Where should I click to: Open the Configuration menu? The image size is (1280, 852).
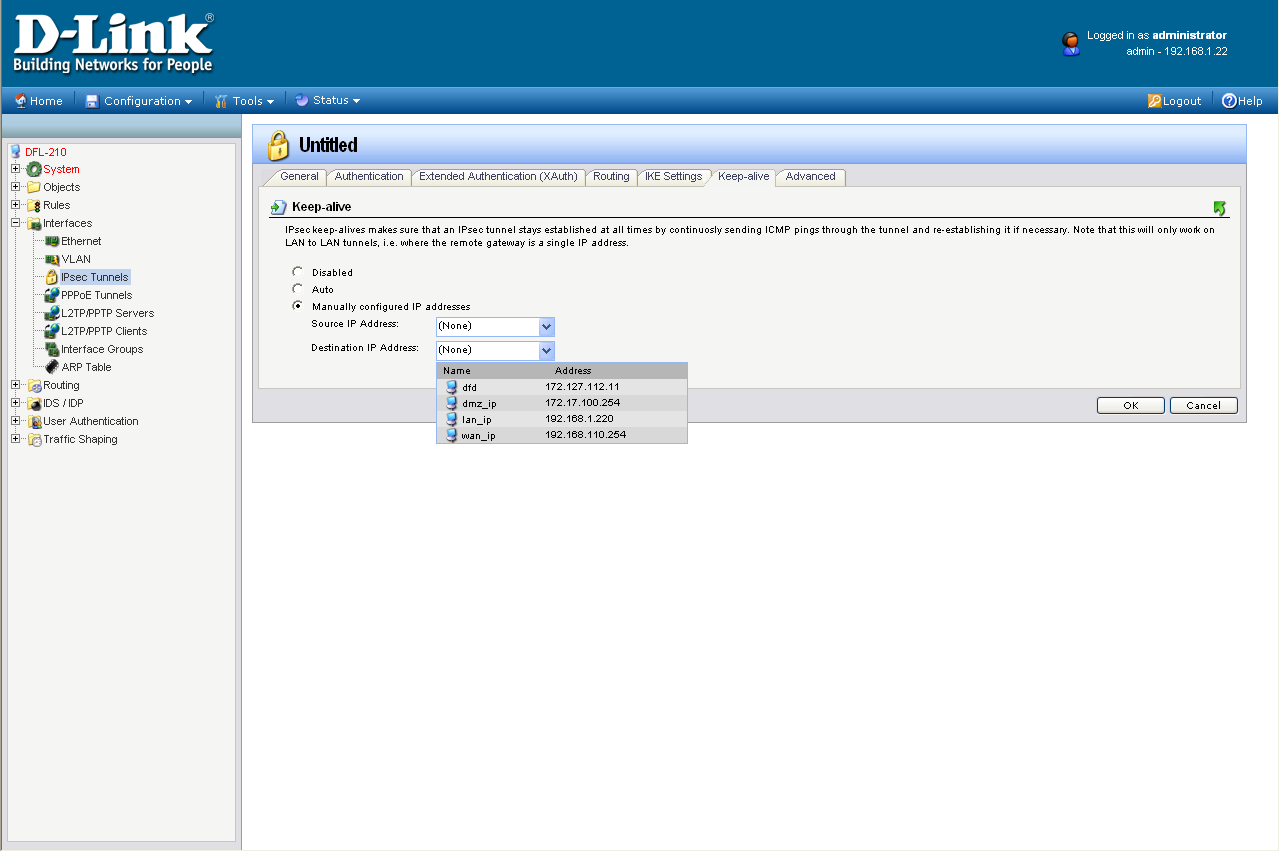[138, 101]
